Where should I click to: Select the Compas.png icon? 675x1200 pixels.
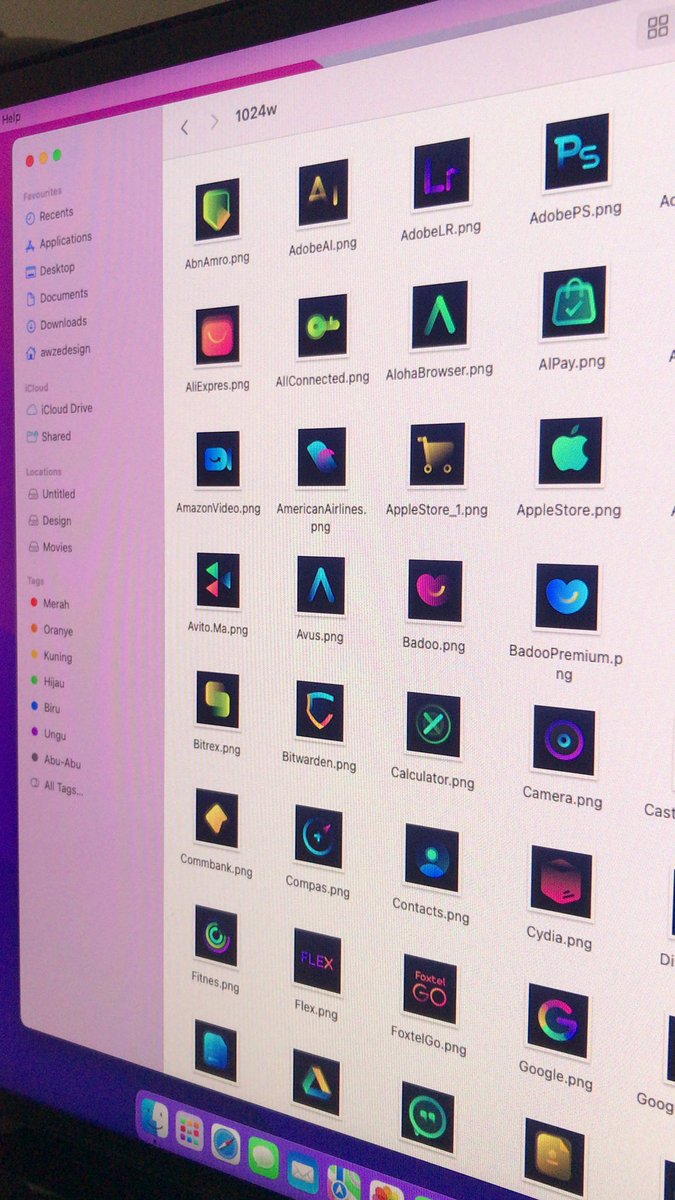(318, 837)
